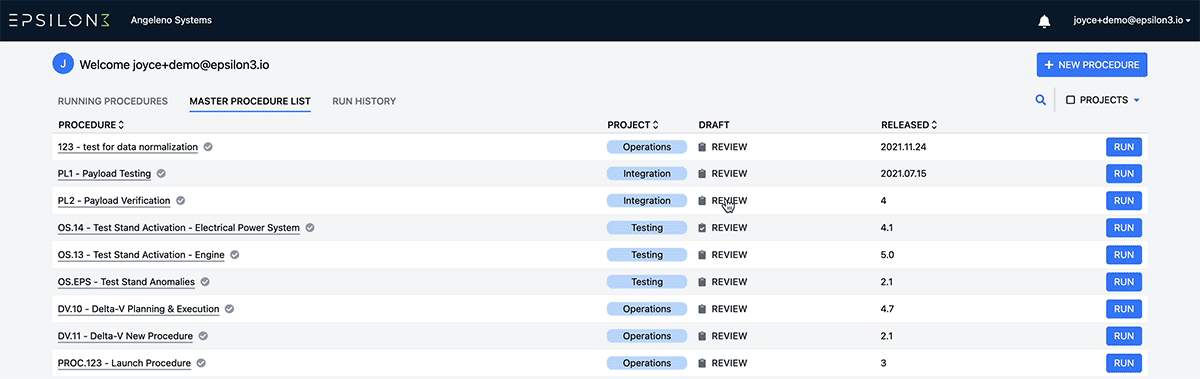Toggle the Projects checkbox
Screen dimensions: 1200x379
tap(1070, 100)
